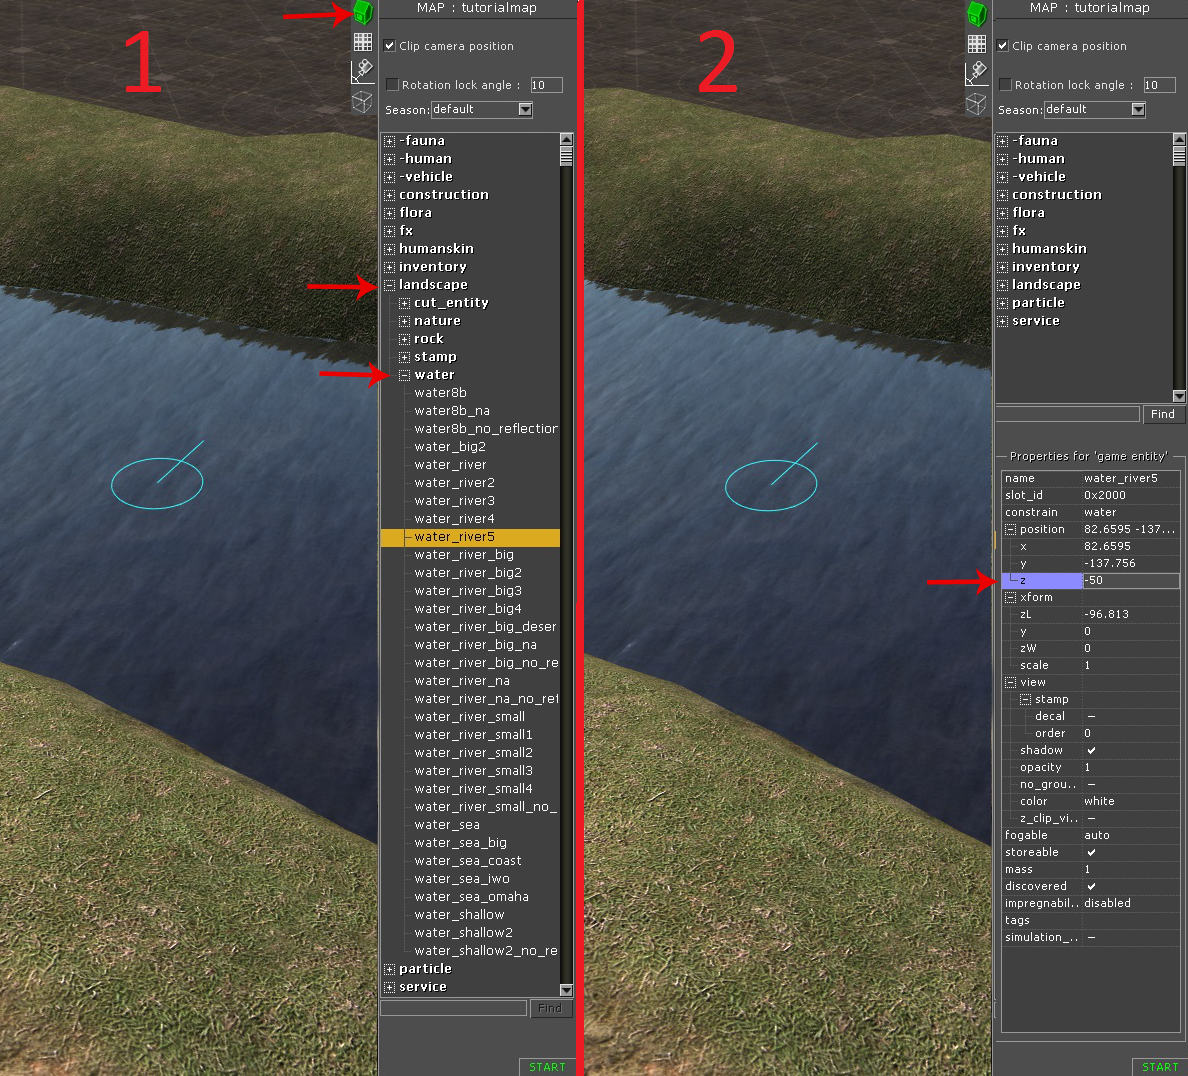Collapse landscape category in panel 1

pyautogui.click(x=389, y=286)
